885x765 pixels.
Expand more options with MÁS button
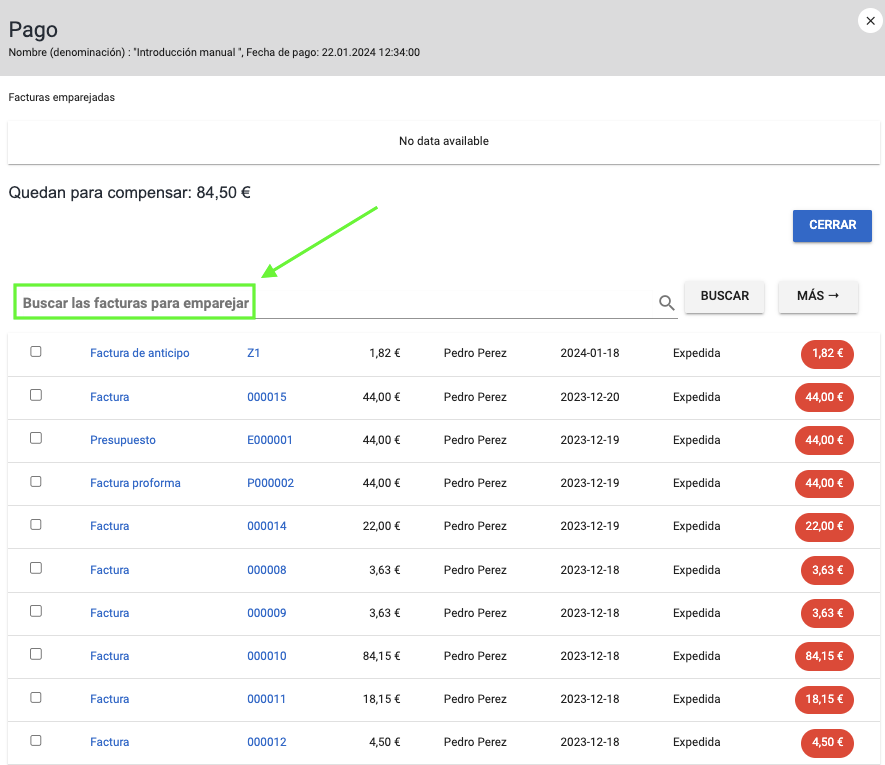pos(817,297)
